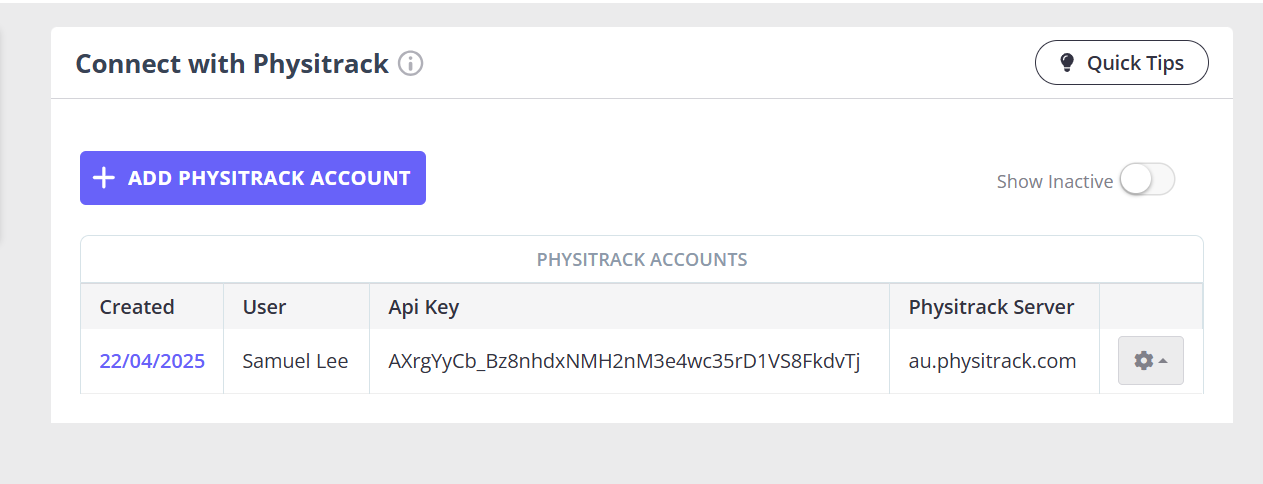Click the Show Inactive label text
Image resolution: width=1263 pixels, height=484 pixels.
[x=1055, y=181]
